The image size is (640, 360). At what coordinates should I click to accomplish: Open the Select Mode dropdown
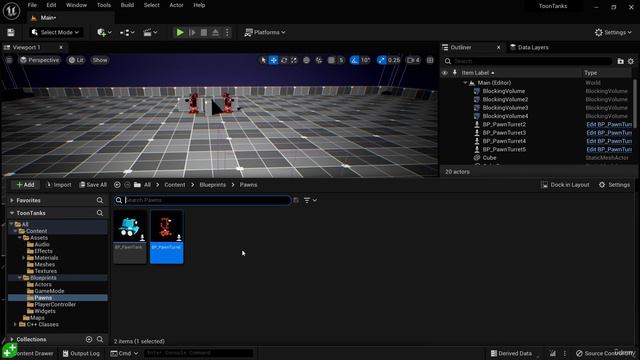click(x=56, y=32)
